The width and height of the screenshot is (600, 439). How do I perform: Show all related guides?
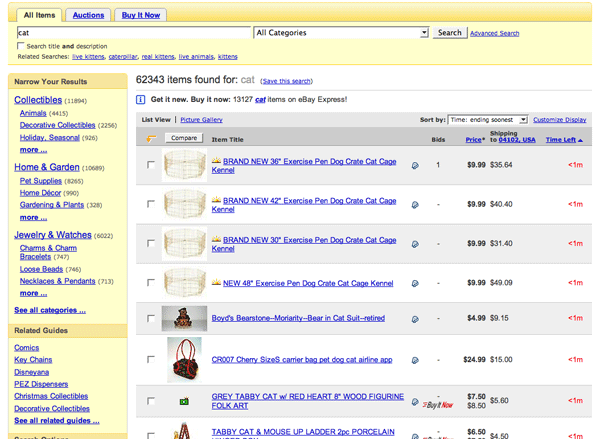pos(57,420)
